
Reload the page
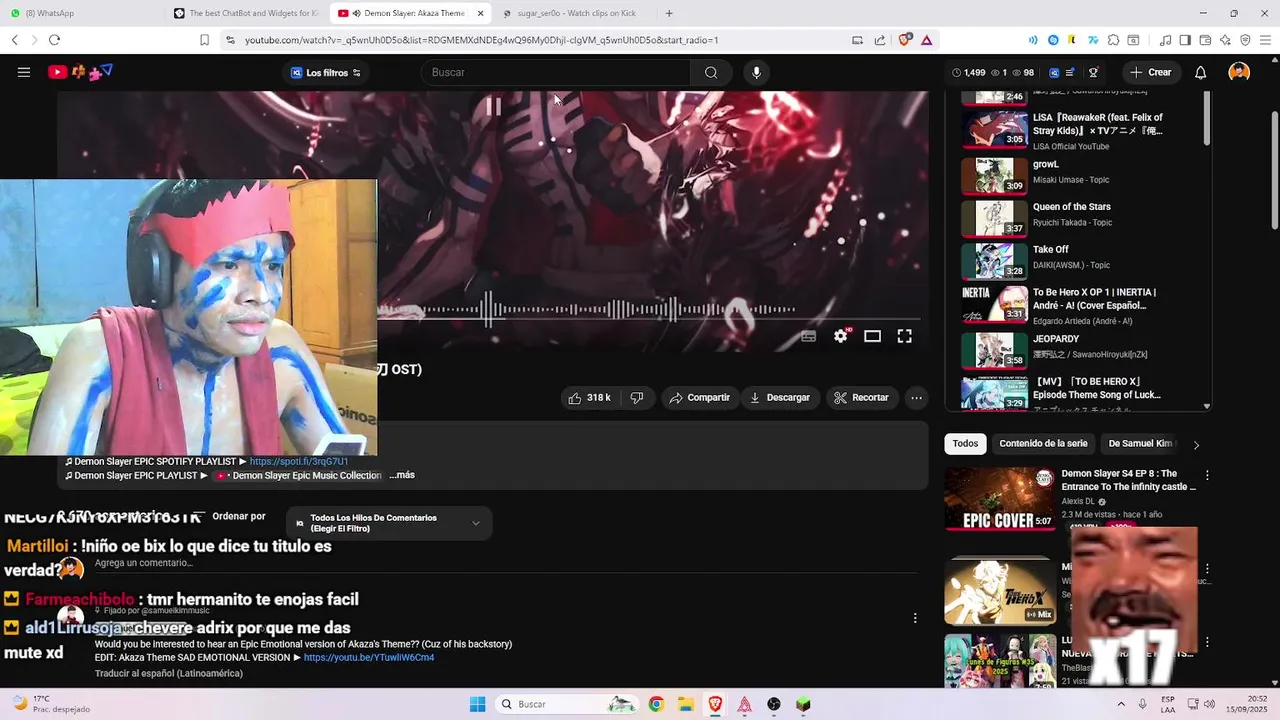[x=54, y=40]
